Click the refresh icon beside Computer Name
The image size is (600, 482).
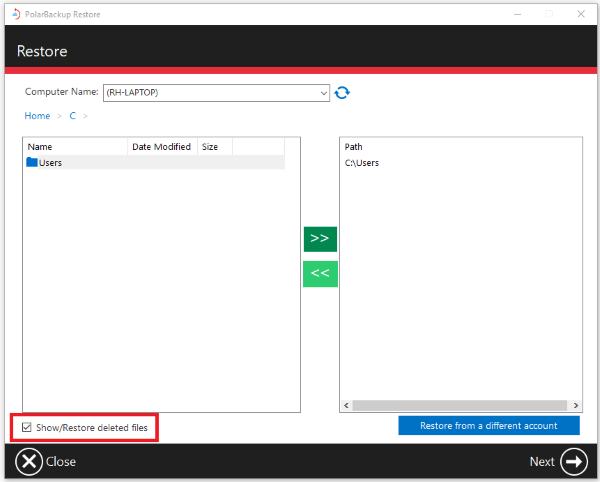click(x=343, y=92)
